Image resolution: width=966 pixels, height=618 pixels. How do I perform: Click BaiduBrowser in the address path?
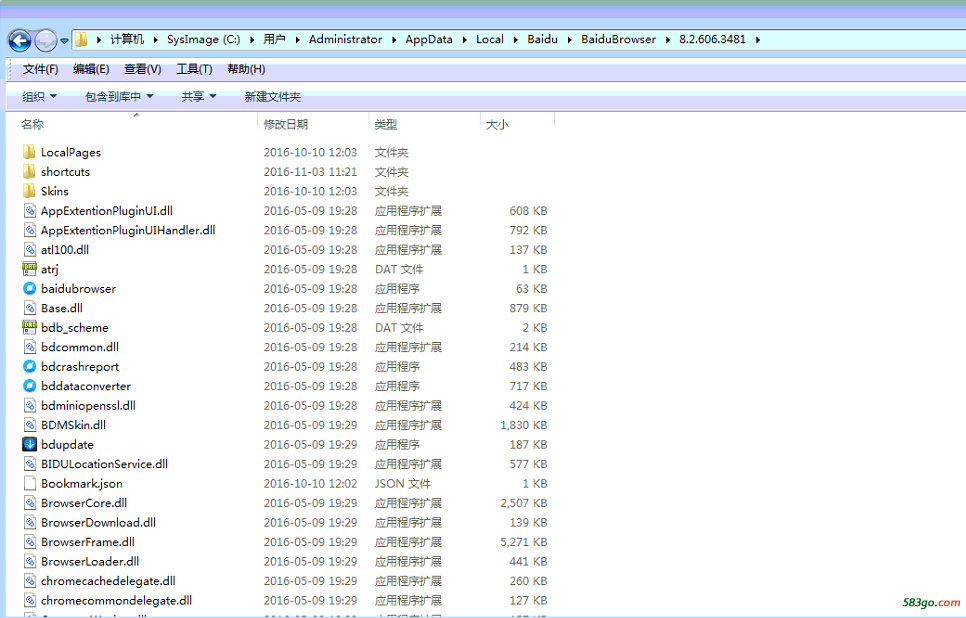[619, 39]
